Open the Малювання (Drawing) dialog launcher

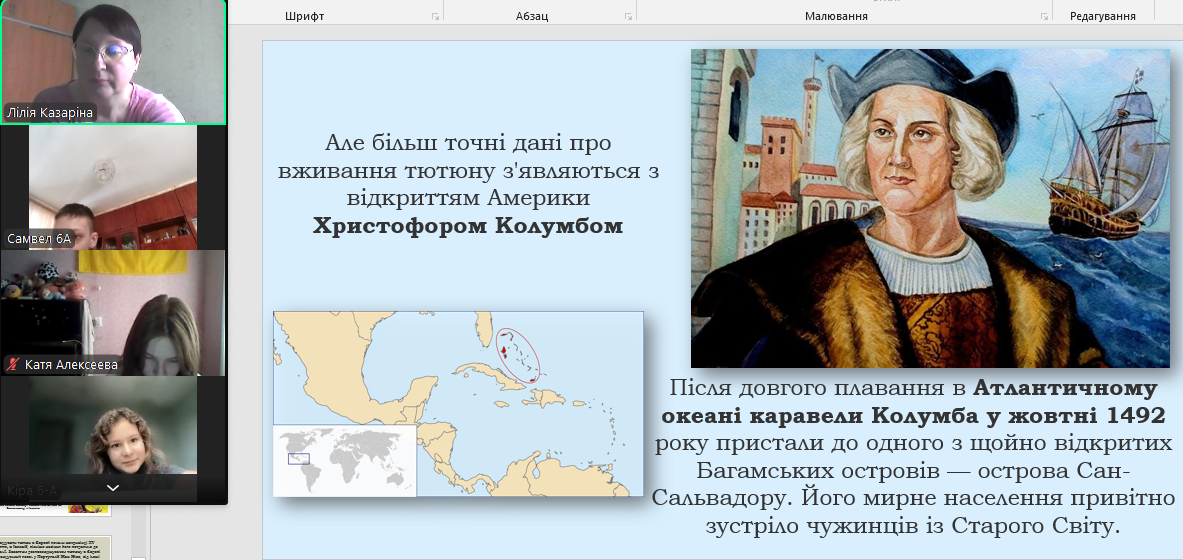1045,17
